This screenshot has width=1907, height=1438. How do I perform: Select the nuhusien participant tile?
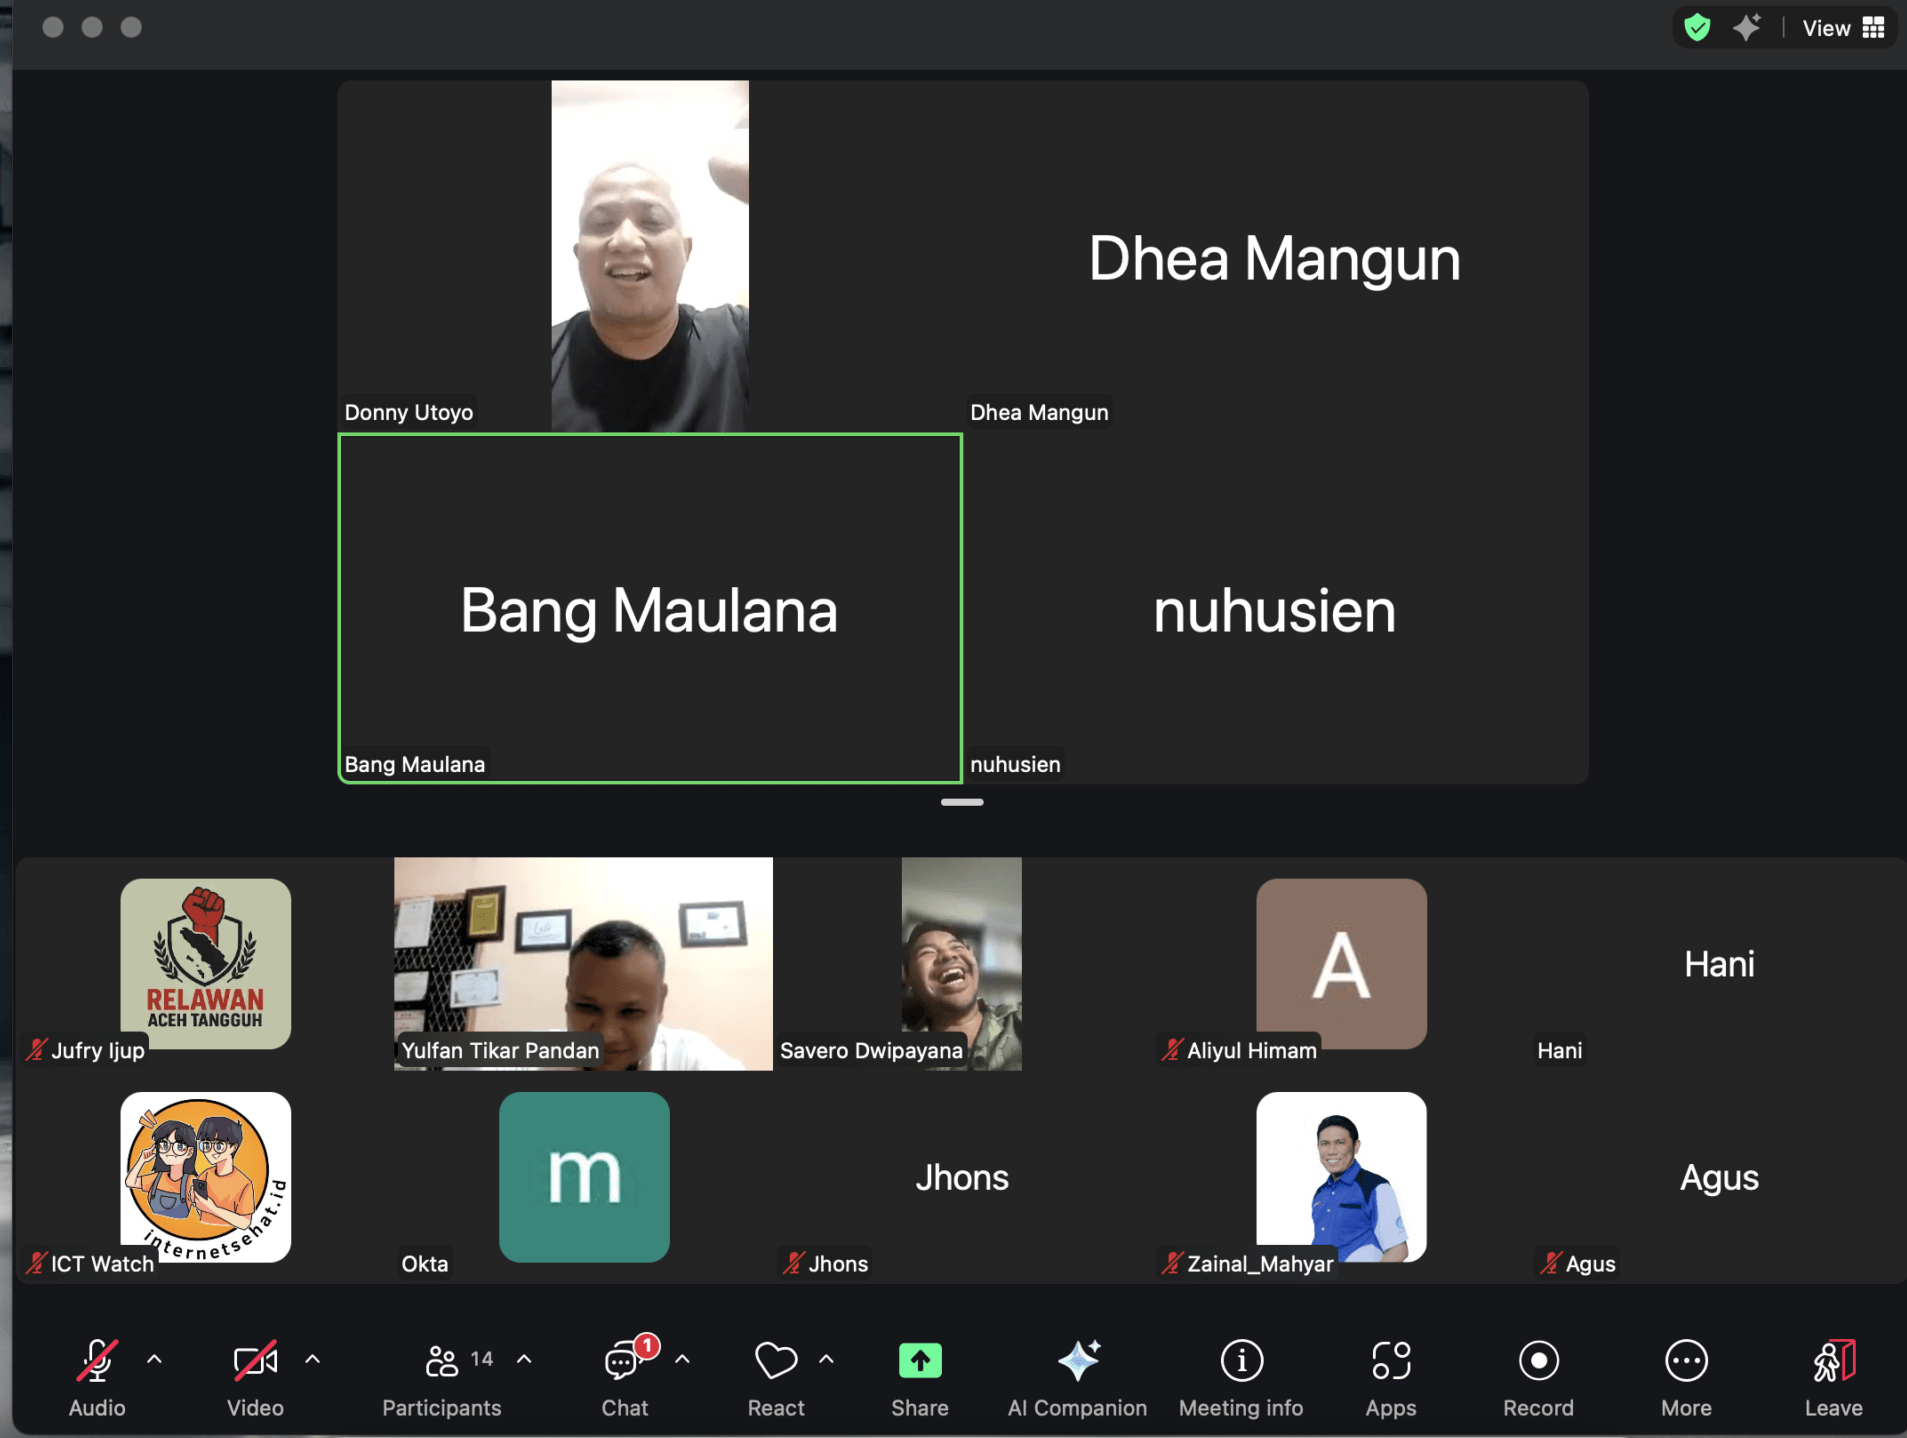(1276, 608)
